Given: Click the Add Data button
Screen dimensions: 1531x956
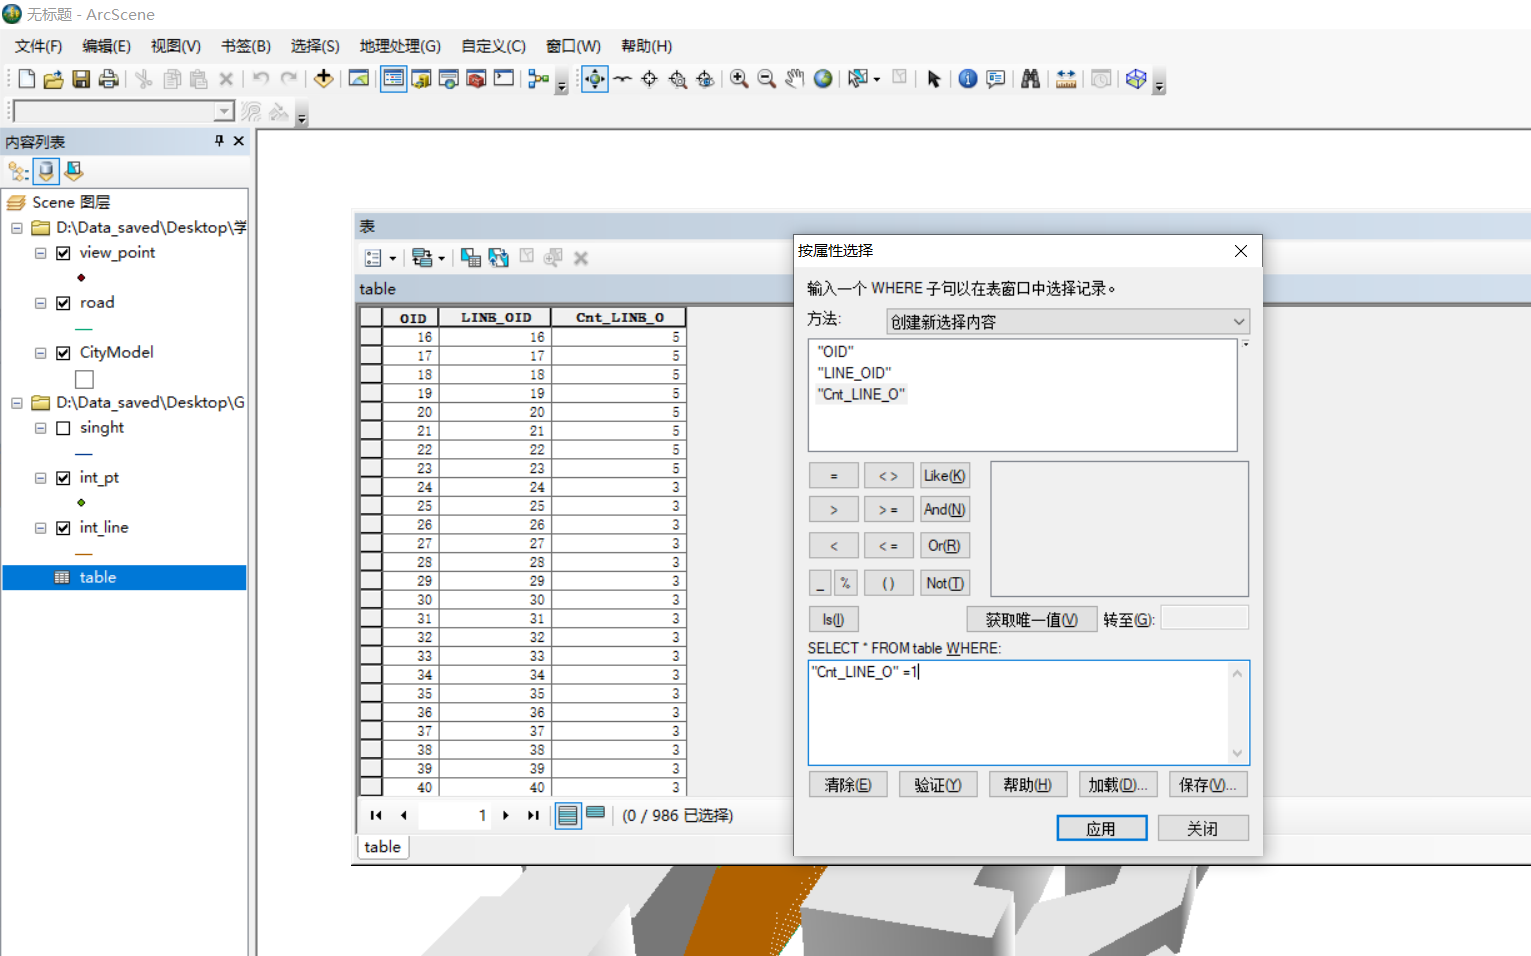Looking at the screenshot, I should tap(323, 79).
